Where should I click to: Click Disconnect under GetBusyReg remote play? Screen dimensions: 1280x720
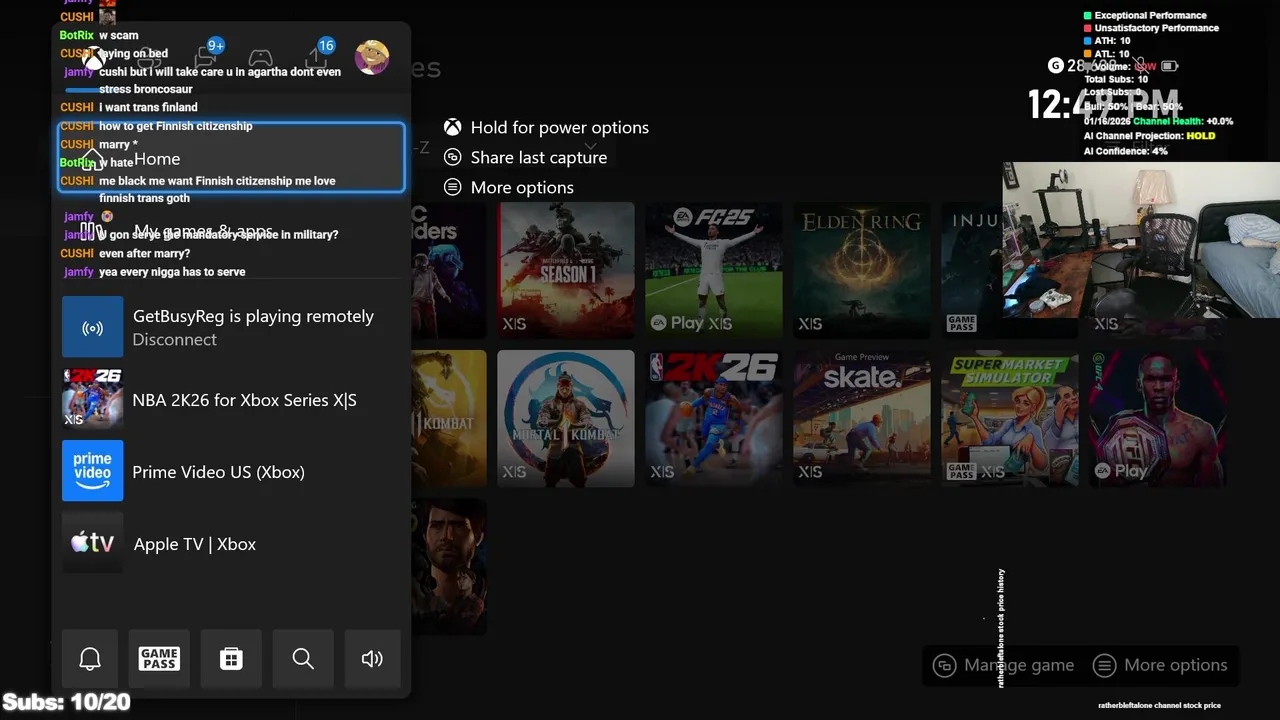click(174, 340)
